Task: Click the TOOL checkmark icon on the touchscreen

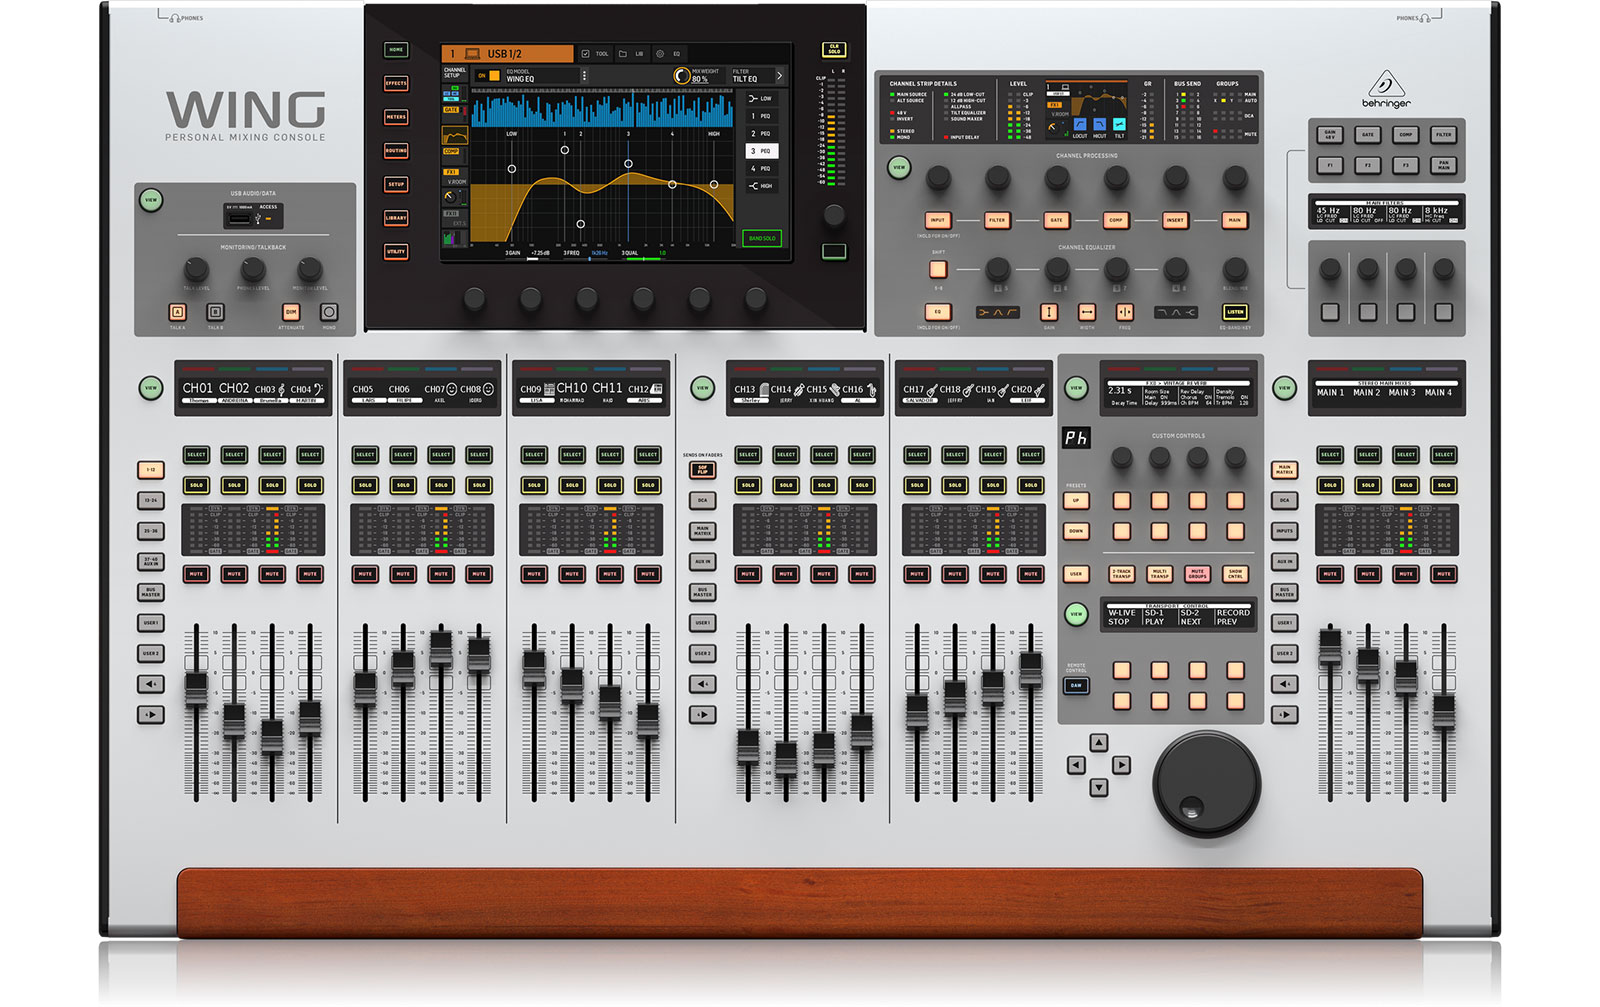Action: (x=586, y=54)
